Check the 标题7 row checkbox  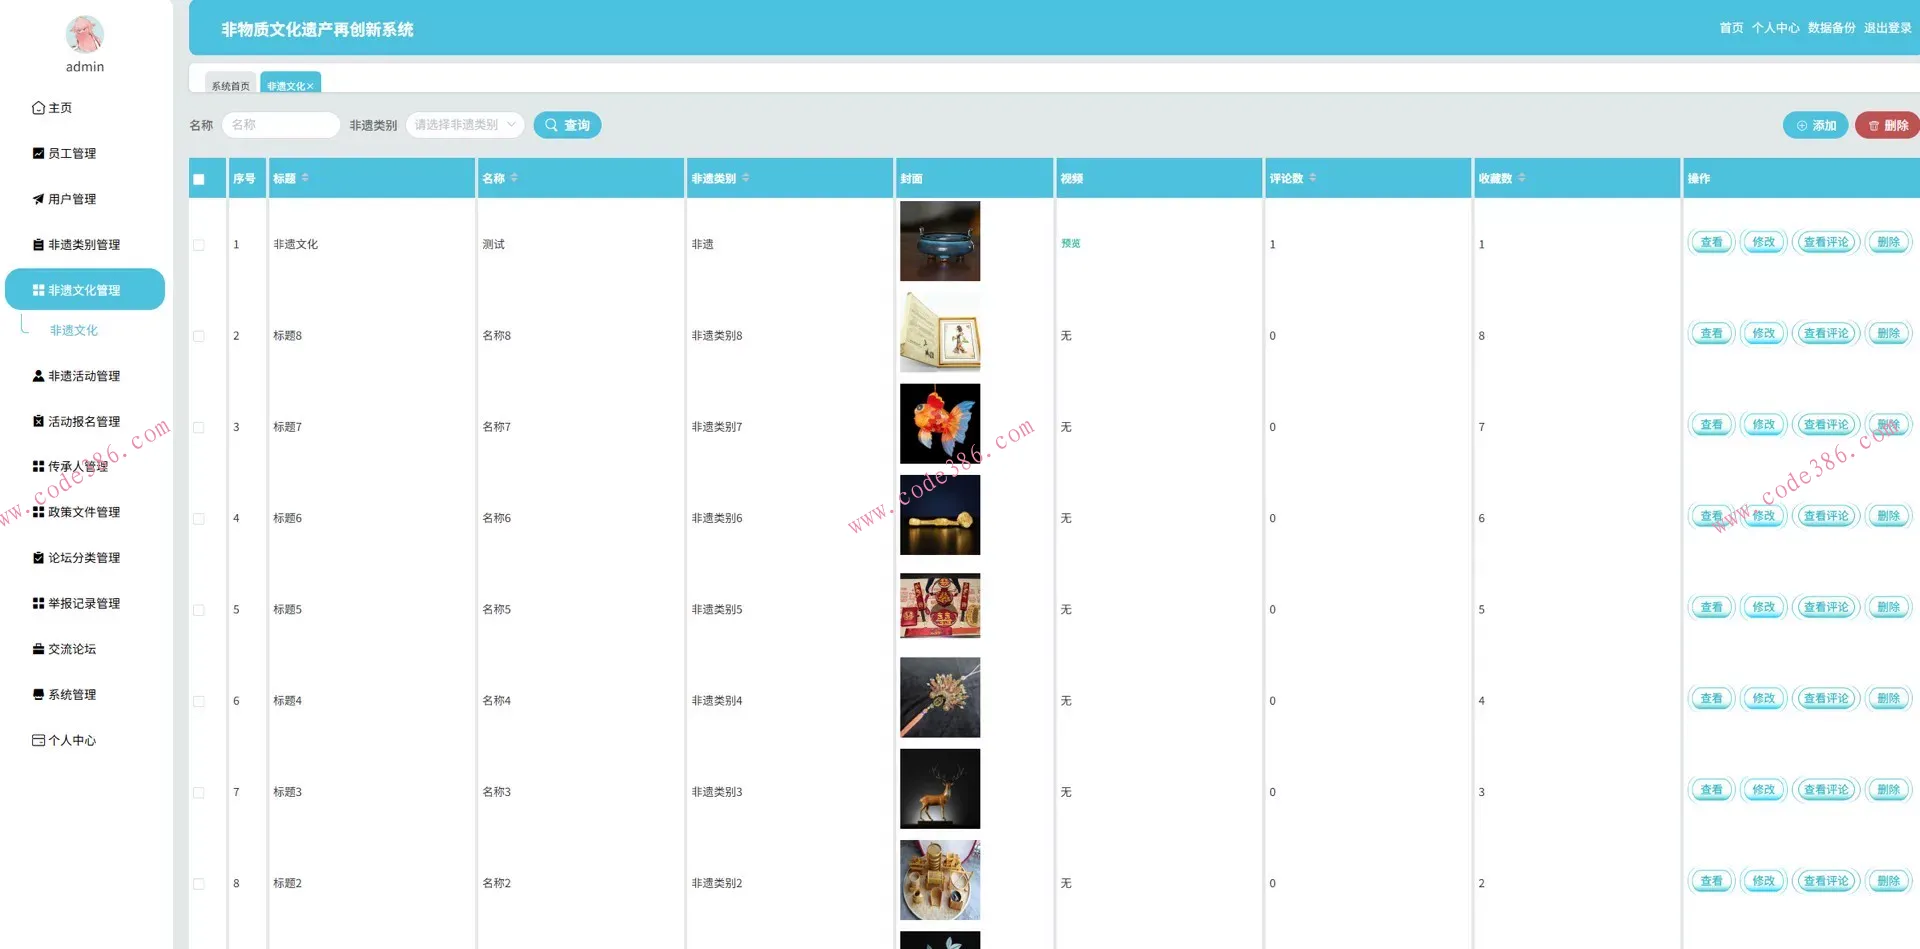click(199, 427)
